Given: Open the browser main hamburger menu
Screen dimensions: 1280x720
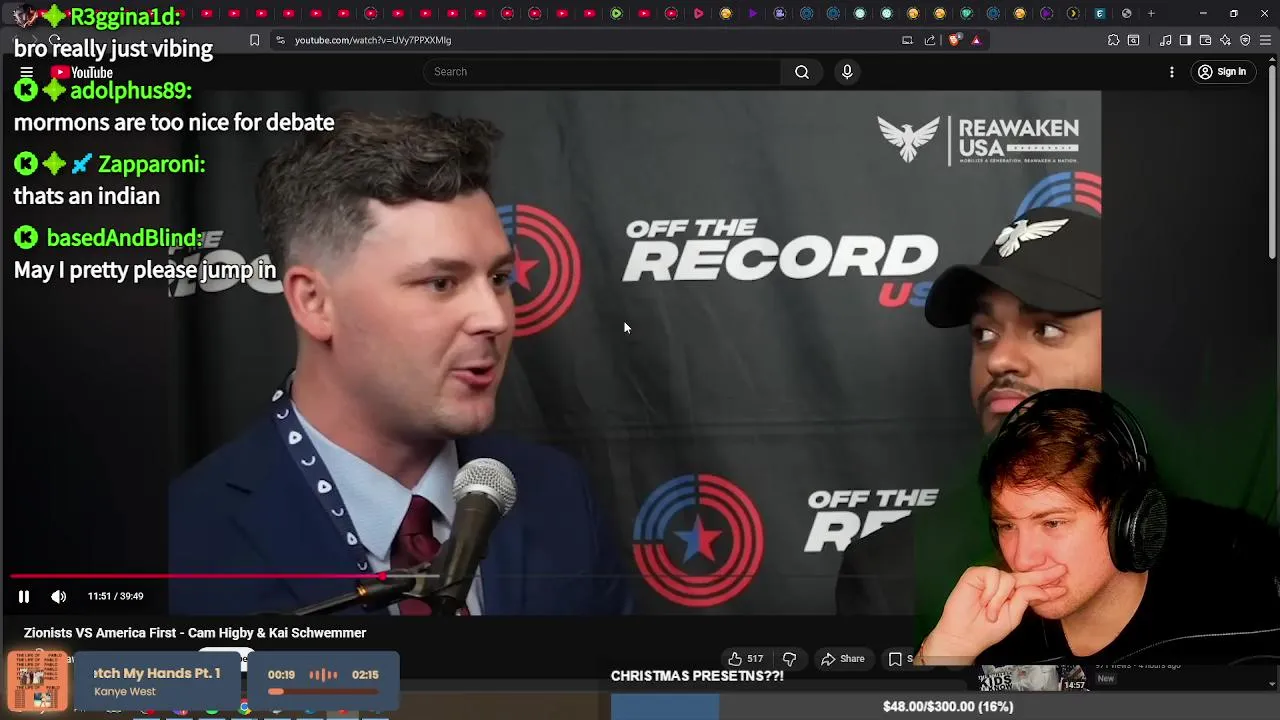Looking at the screenshot, I should coord(1266,40).
